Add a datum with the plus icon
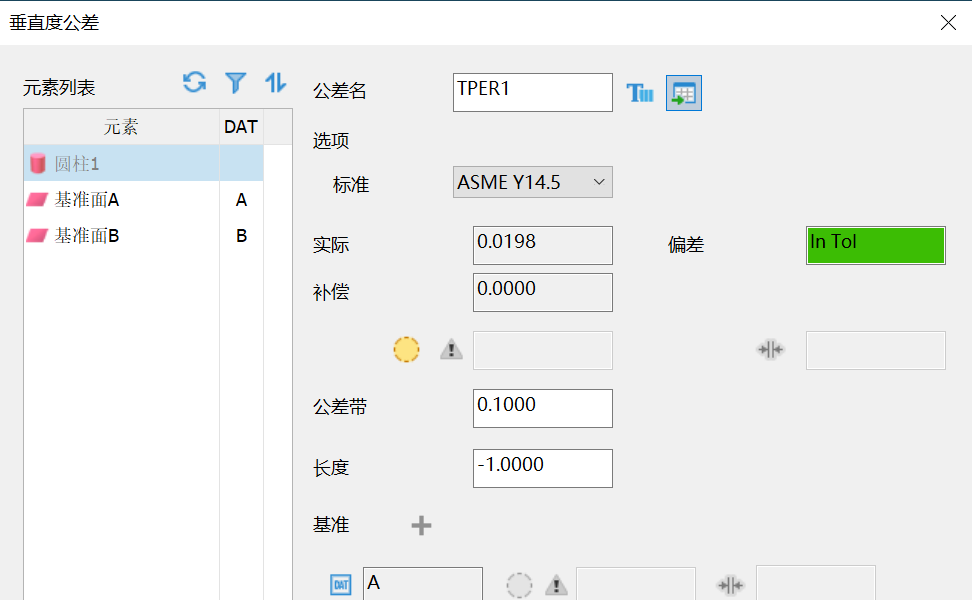The height and width of the screenshot is (600, 972). [x=421, y=524]
